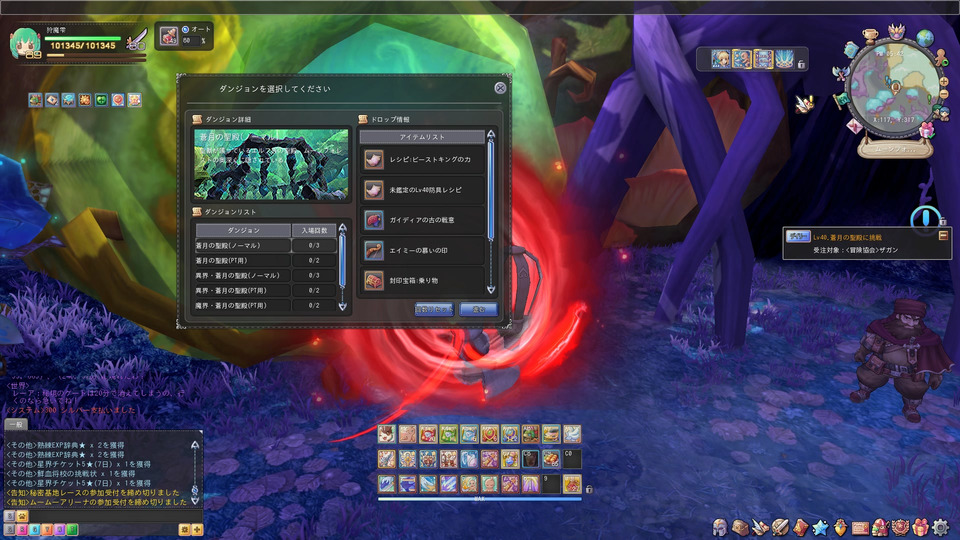Click the 未鑑定のLv40防具レシピ item icon
The image size is (960, 540).
coord(373,190)
